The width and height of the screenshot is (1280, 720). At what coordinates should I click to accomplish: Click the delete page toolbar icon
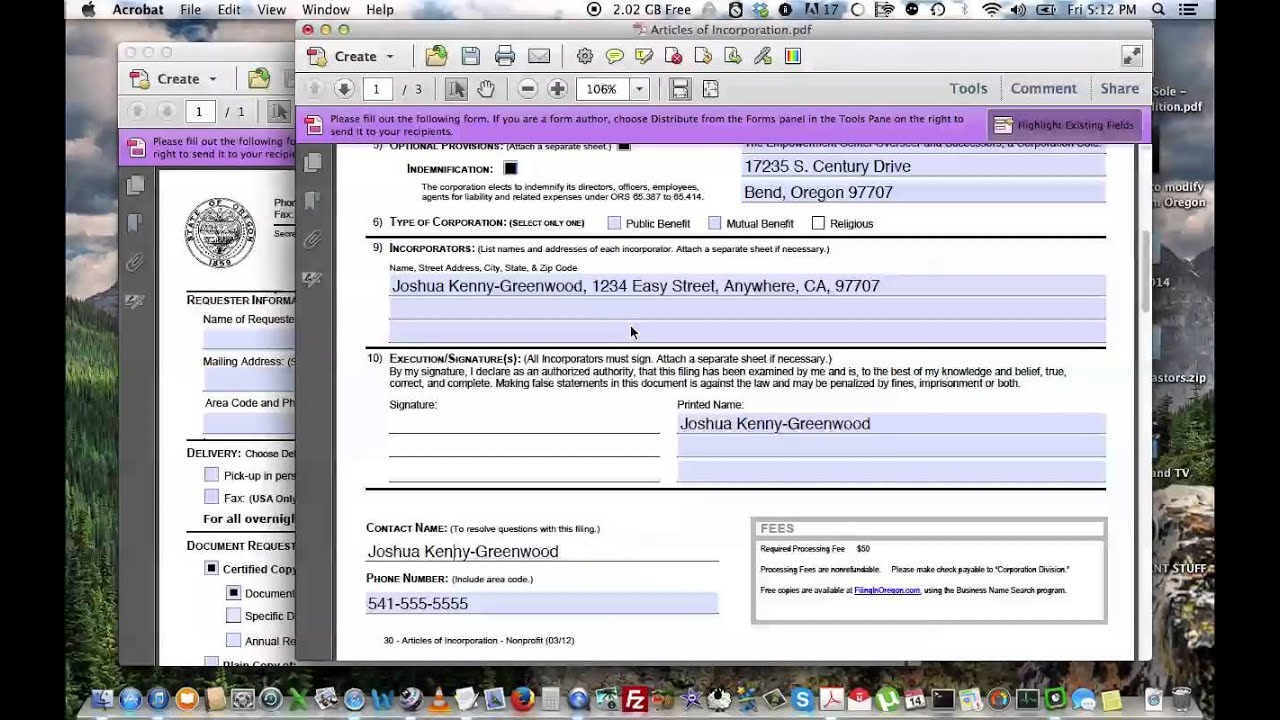click(674, 56)
